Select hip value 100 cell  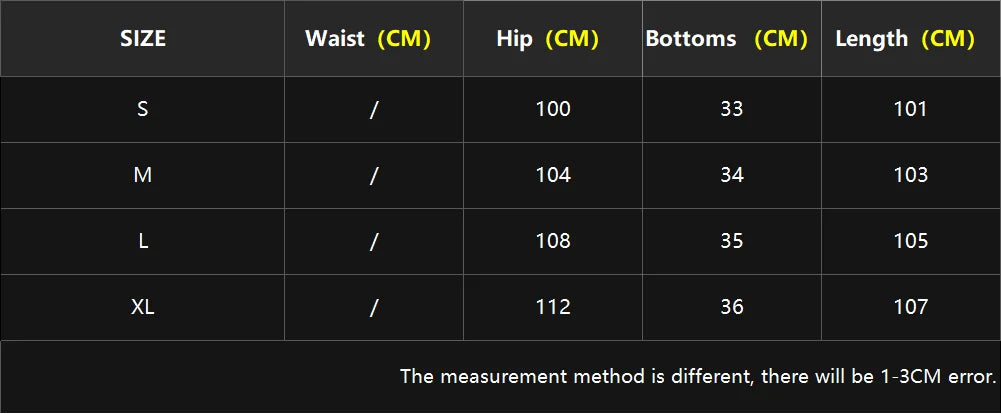tap(553, 109)
